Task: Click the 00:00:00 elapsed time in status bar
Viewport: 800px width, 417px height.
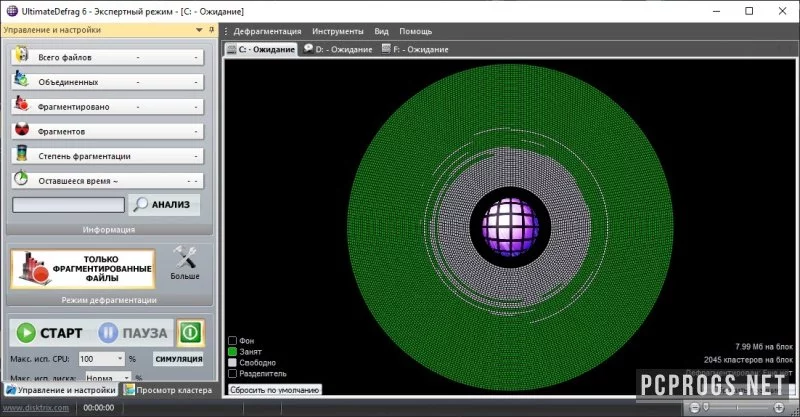Action: (98, 408)
